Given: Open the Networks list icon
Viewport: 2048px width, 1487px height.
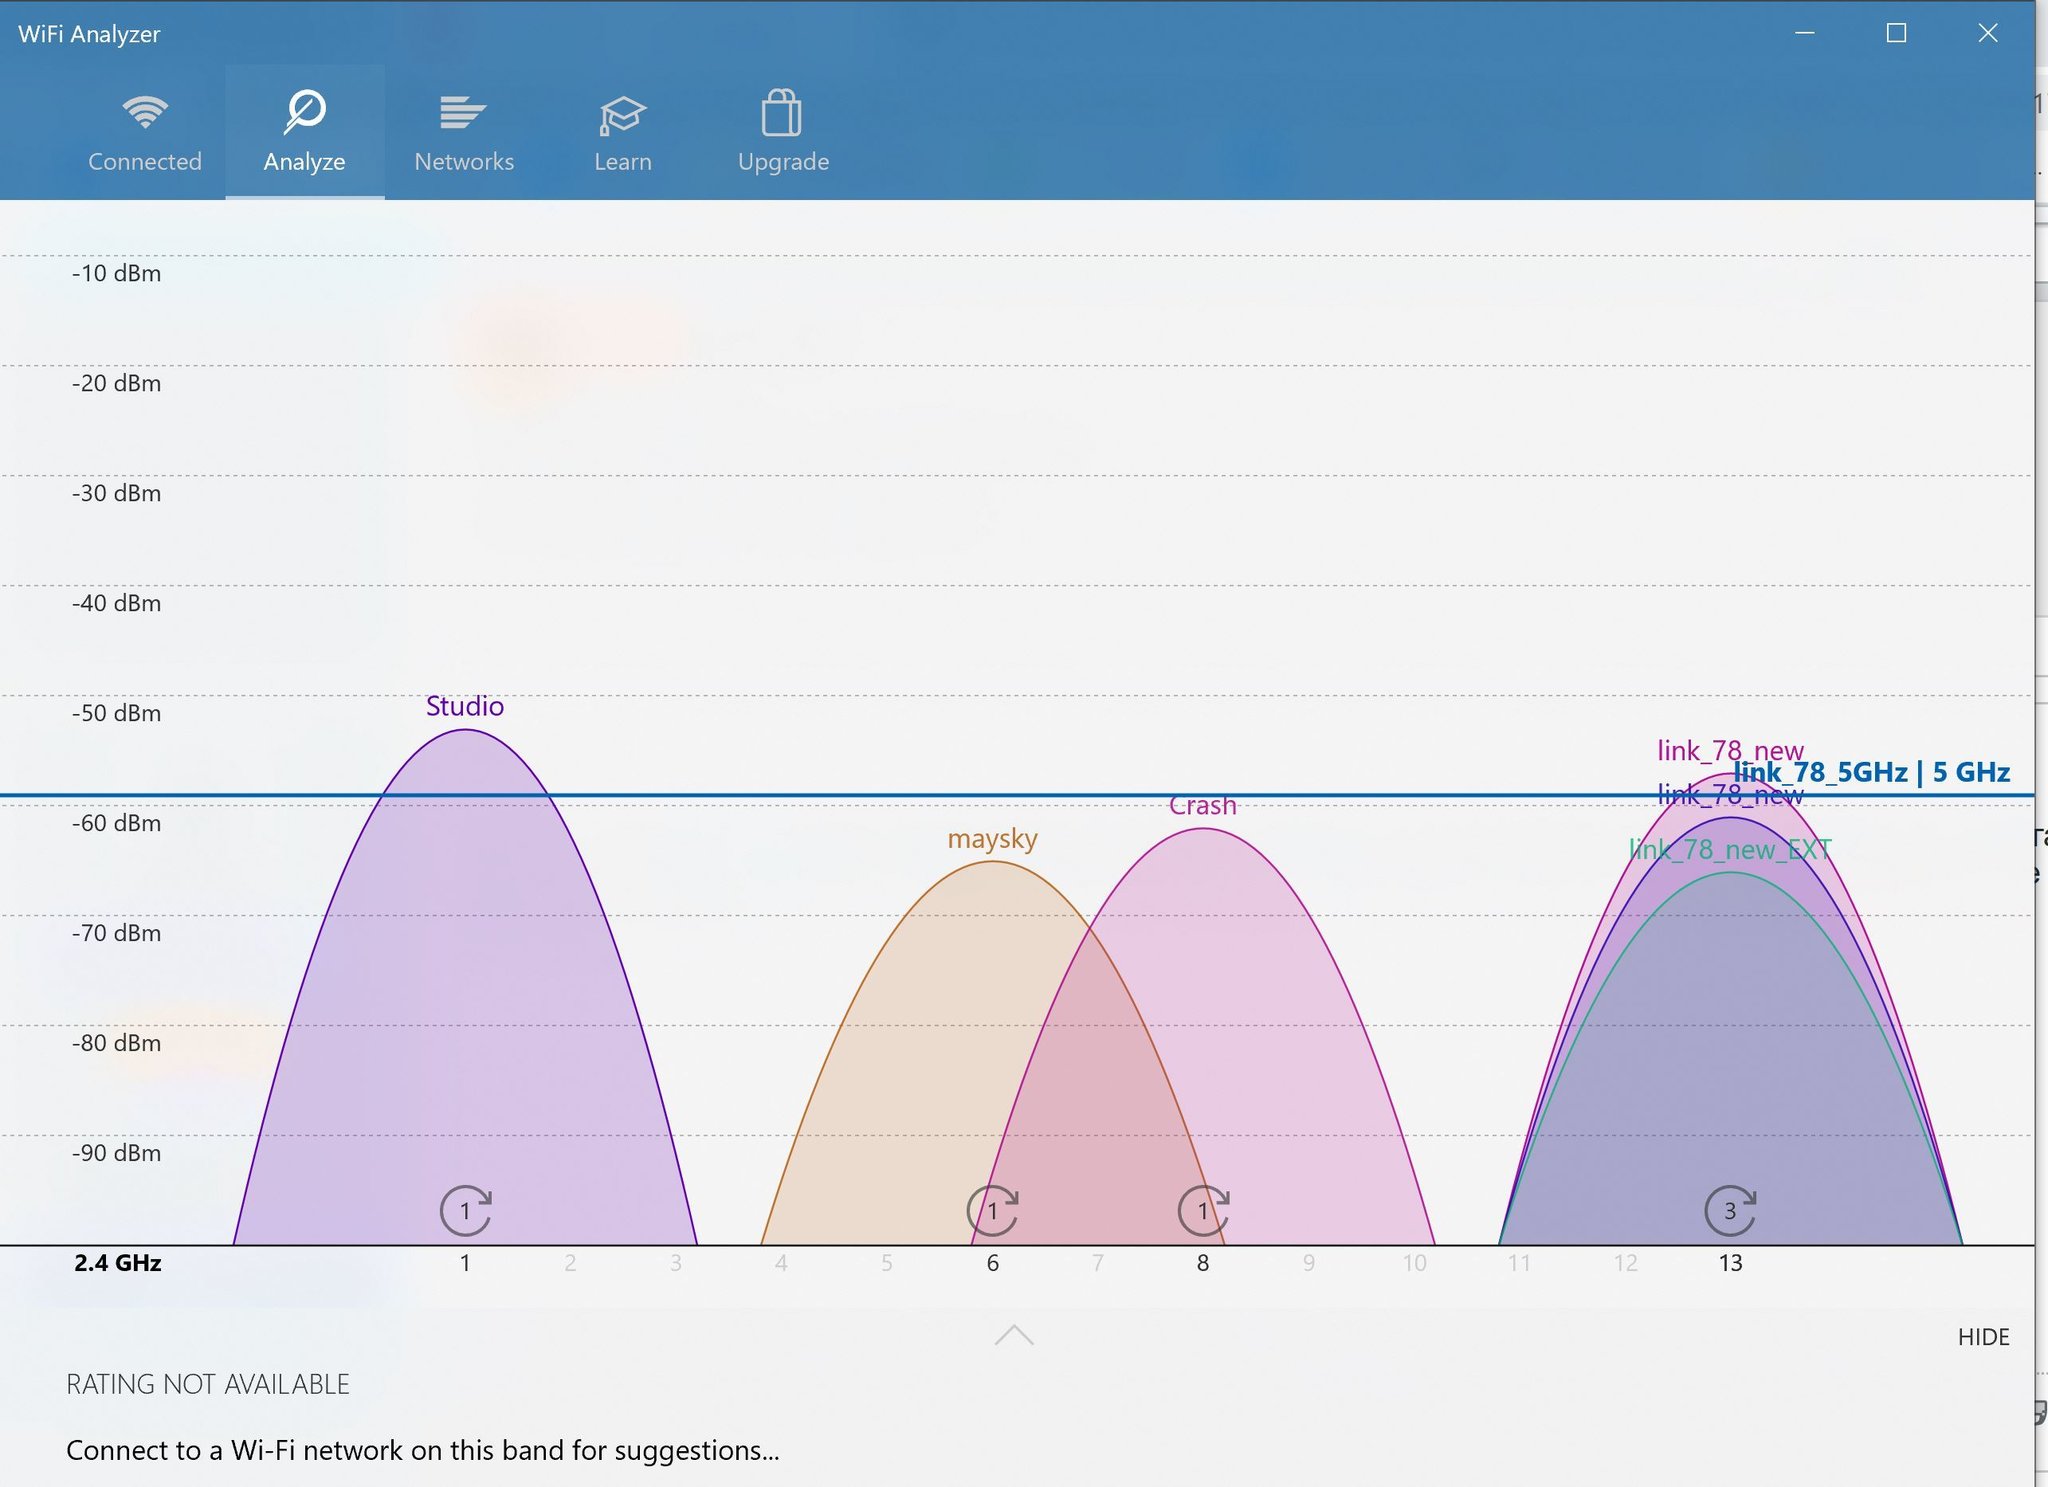Looking at the screenshot, I should [463, 112].
